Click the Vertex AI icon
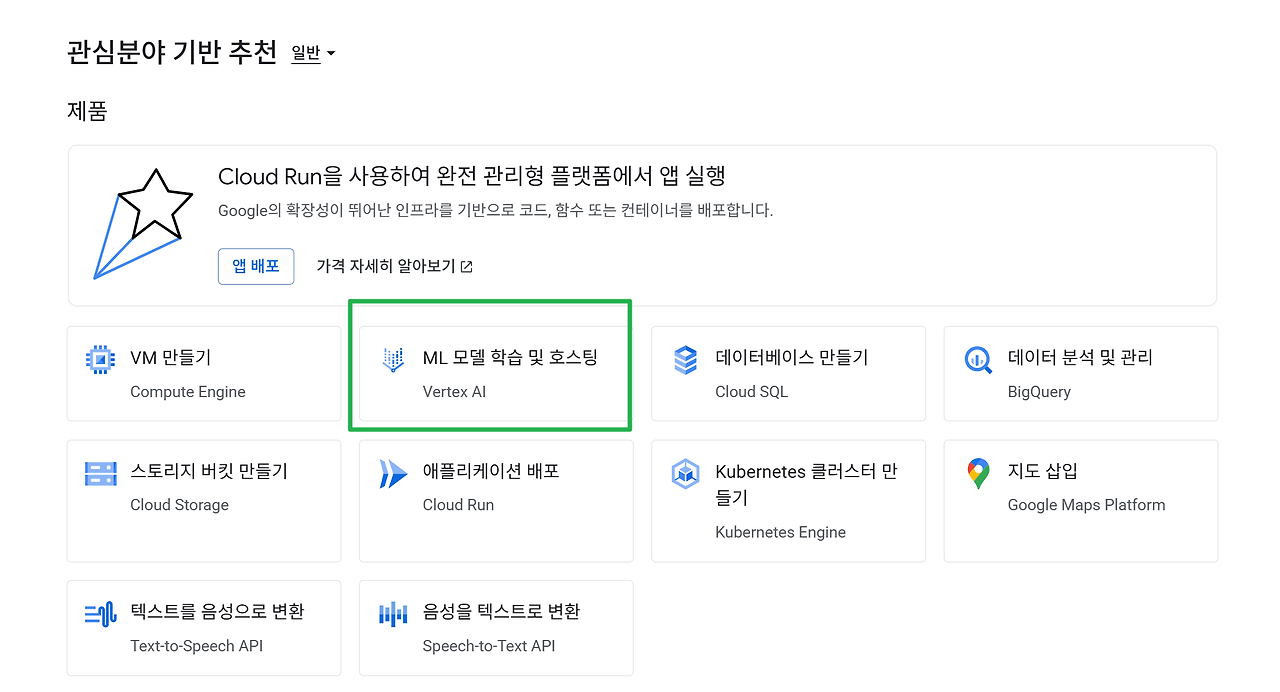The width and height of the screenshot is (1280, 692). (393, 359)
